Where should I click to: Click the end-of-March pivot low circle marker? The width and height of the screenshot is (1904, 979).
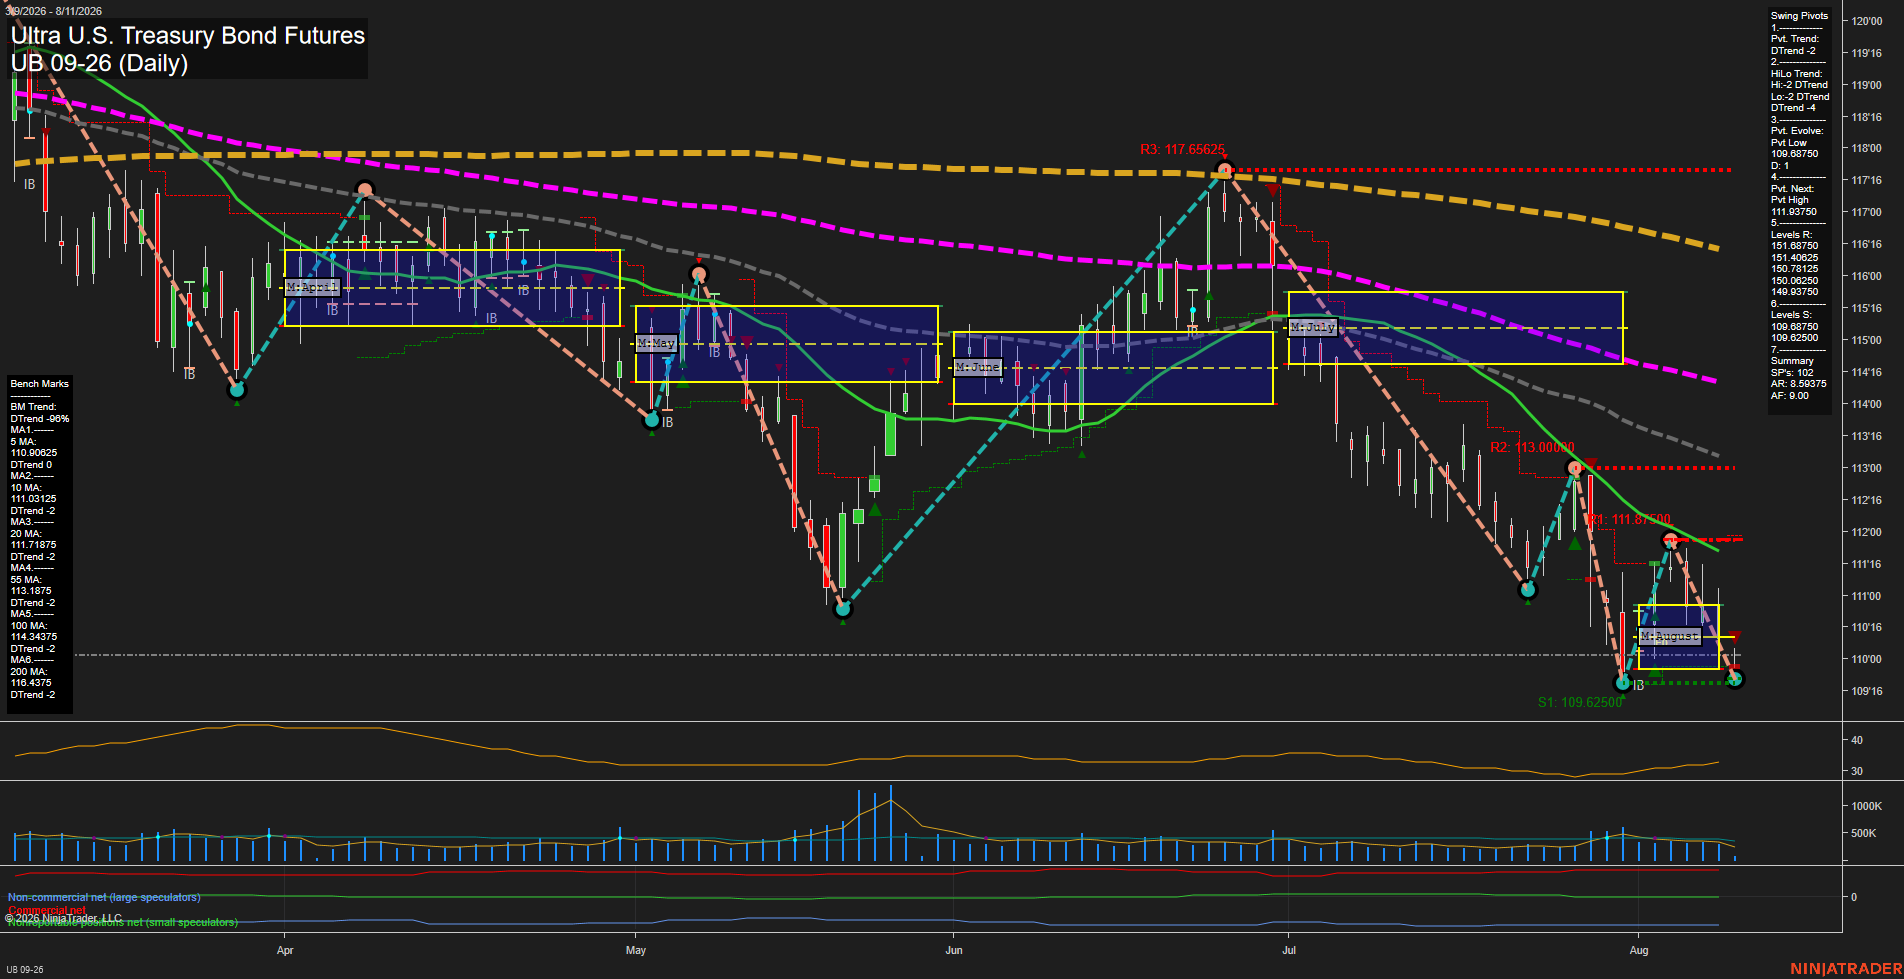click(237, 390)
